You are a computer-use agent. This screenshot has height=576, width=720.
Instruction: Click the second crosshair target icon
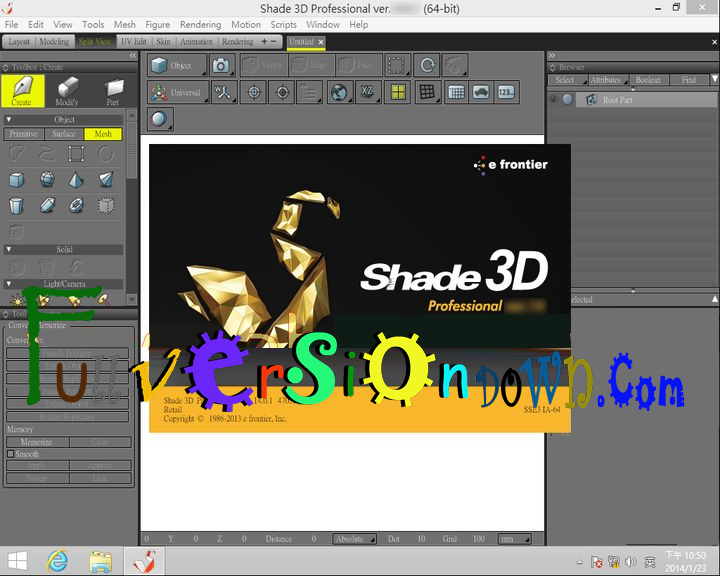[x=282, y=92]
